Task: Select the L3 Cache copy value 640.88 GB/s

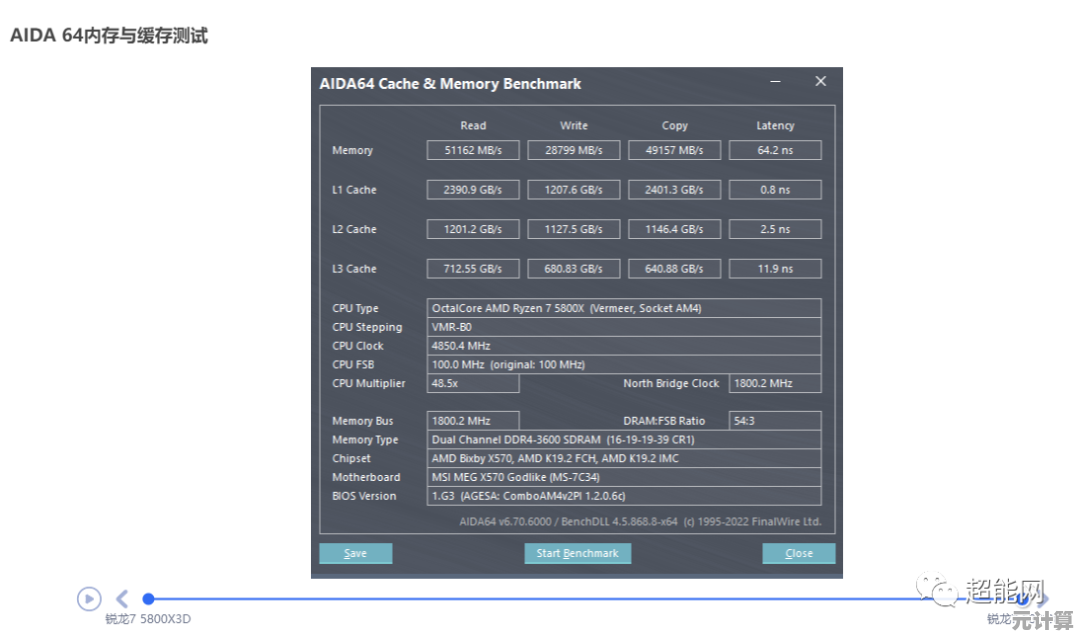Action: click(674, 269)
